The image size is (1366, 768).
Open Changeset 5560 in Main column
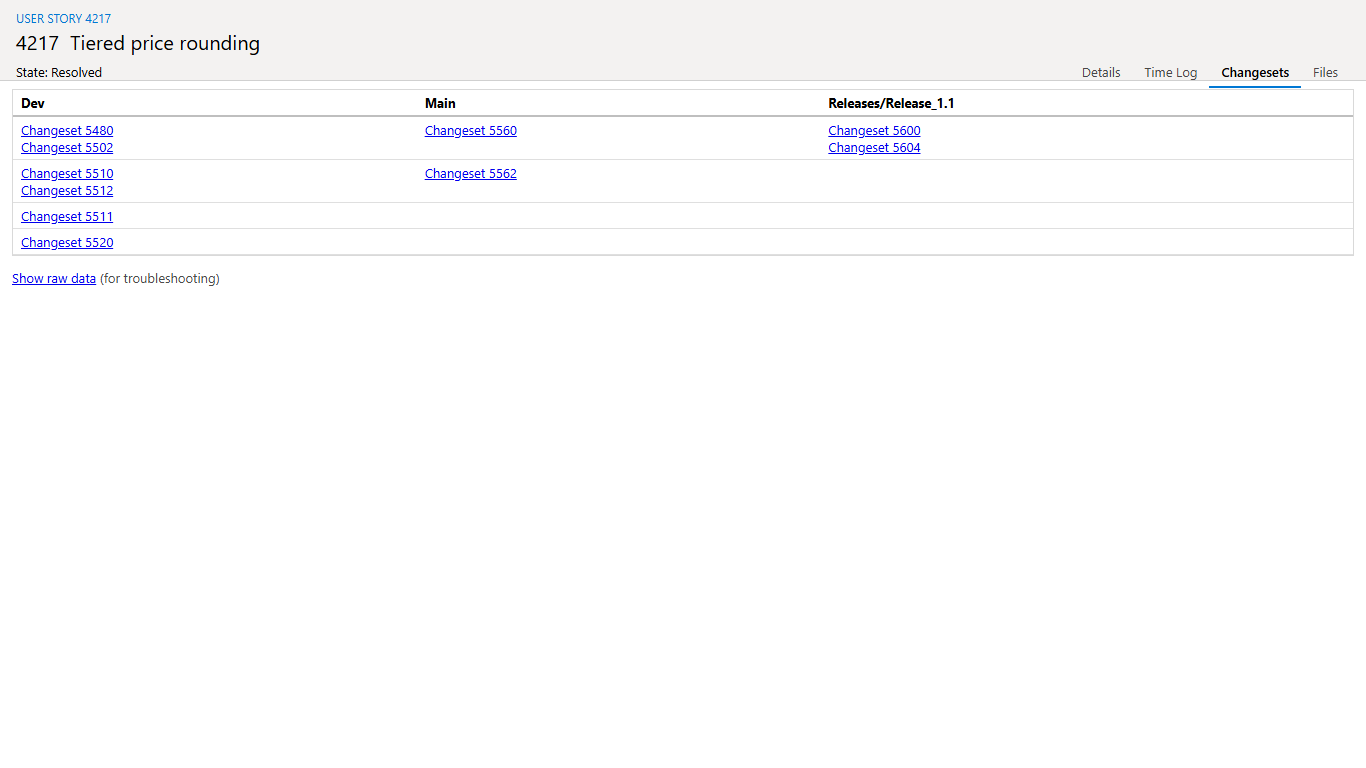pos(471,131)
